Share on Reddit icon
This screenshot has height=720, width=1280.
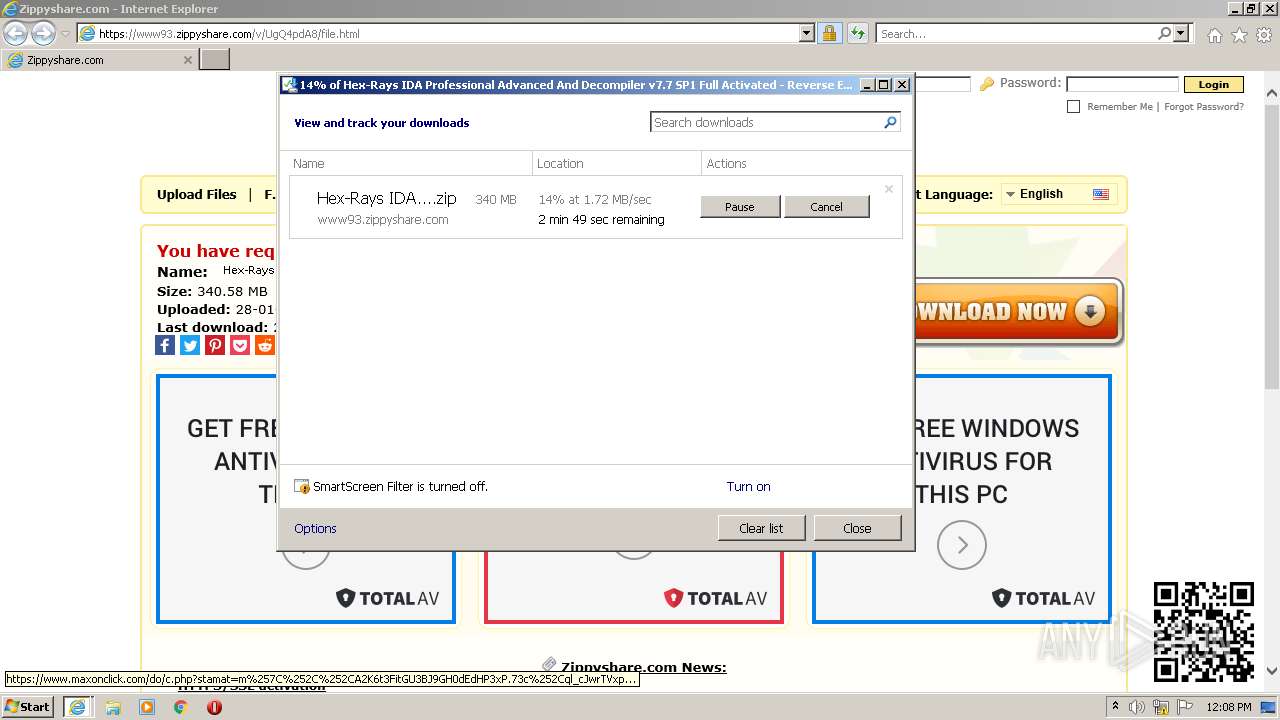click(x=265, y=345)
